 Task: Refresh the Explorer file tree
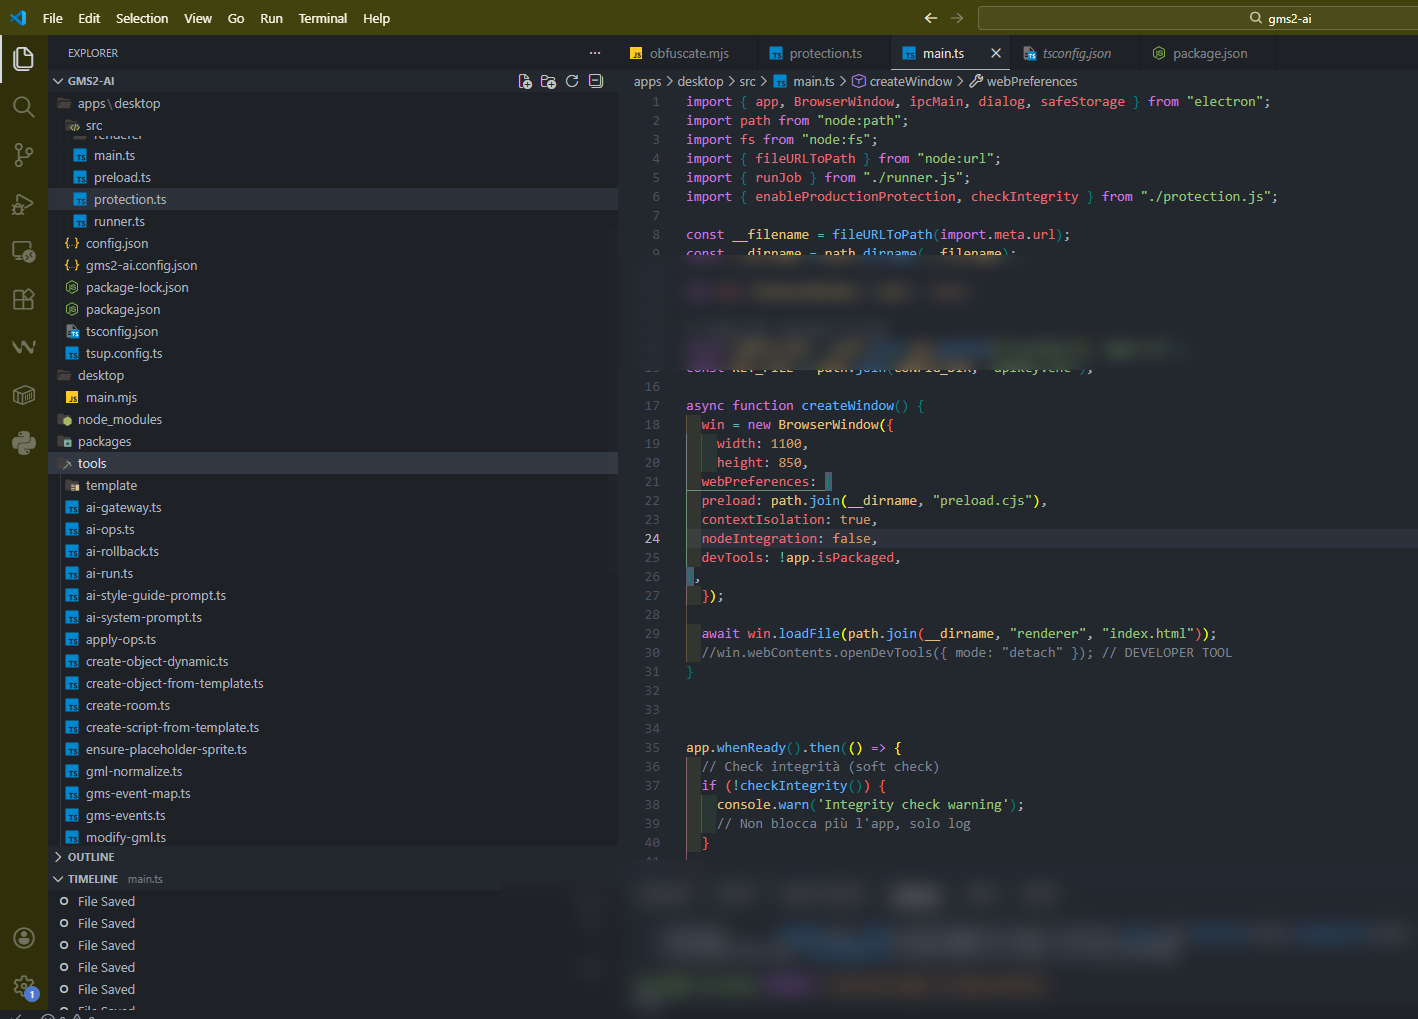click(x=572, y=81)
